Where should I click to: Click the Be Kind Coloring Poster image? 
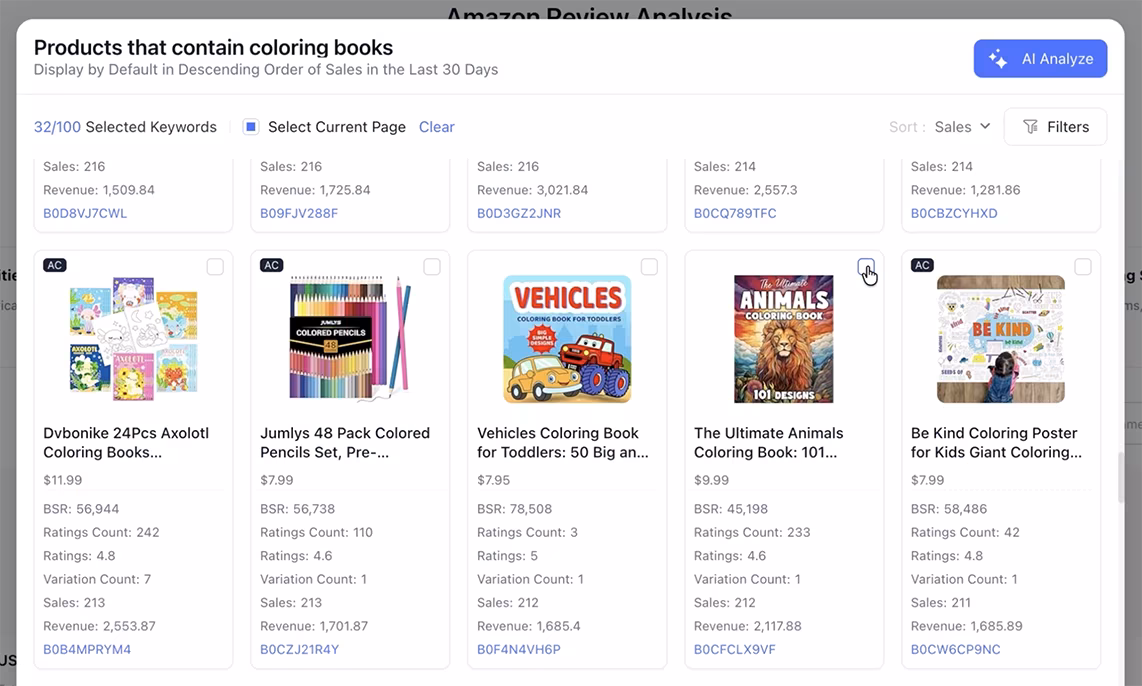[x=1000, y=339]
